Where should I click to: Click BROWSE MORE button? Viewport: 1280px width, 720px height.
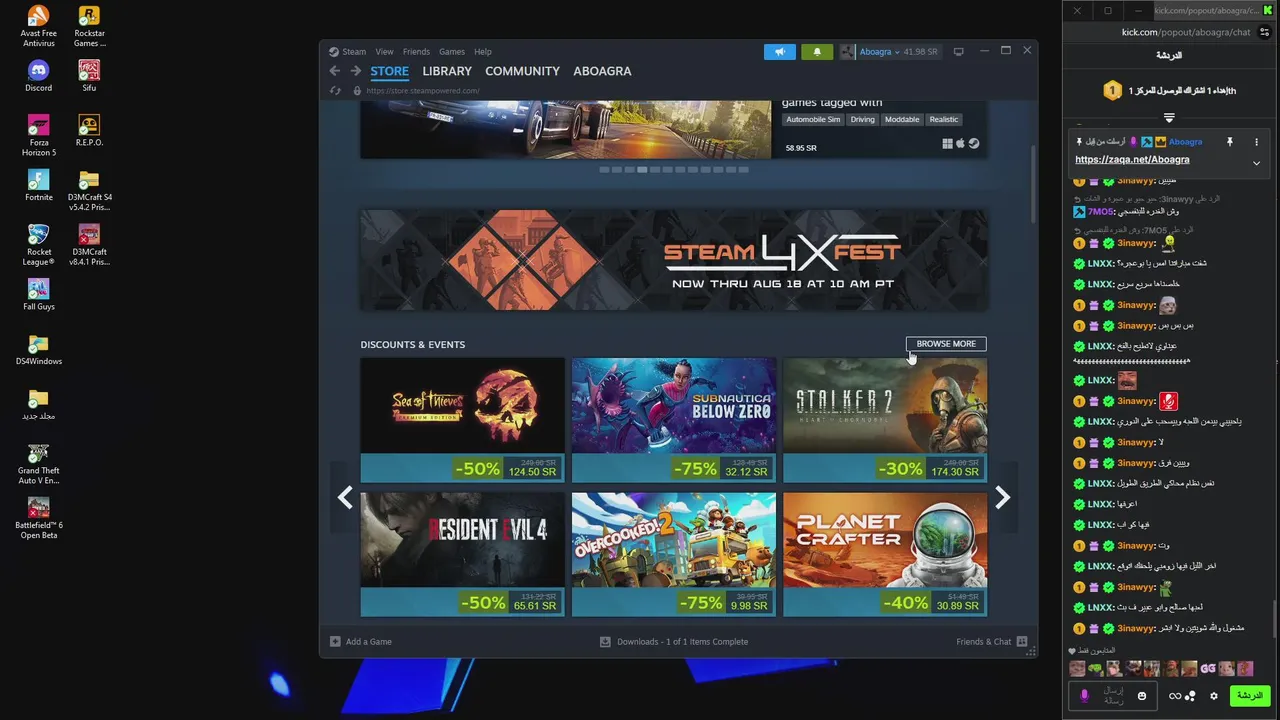tap(946, 344)
